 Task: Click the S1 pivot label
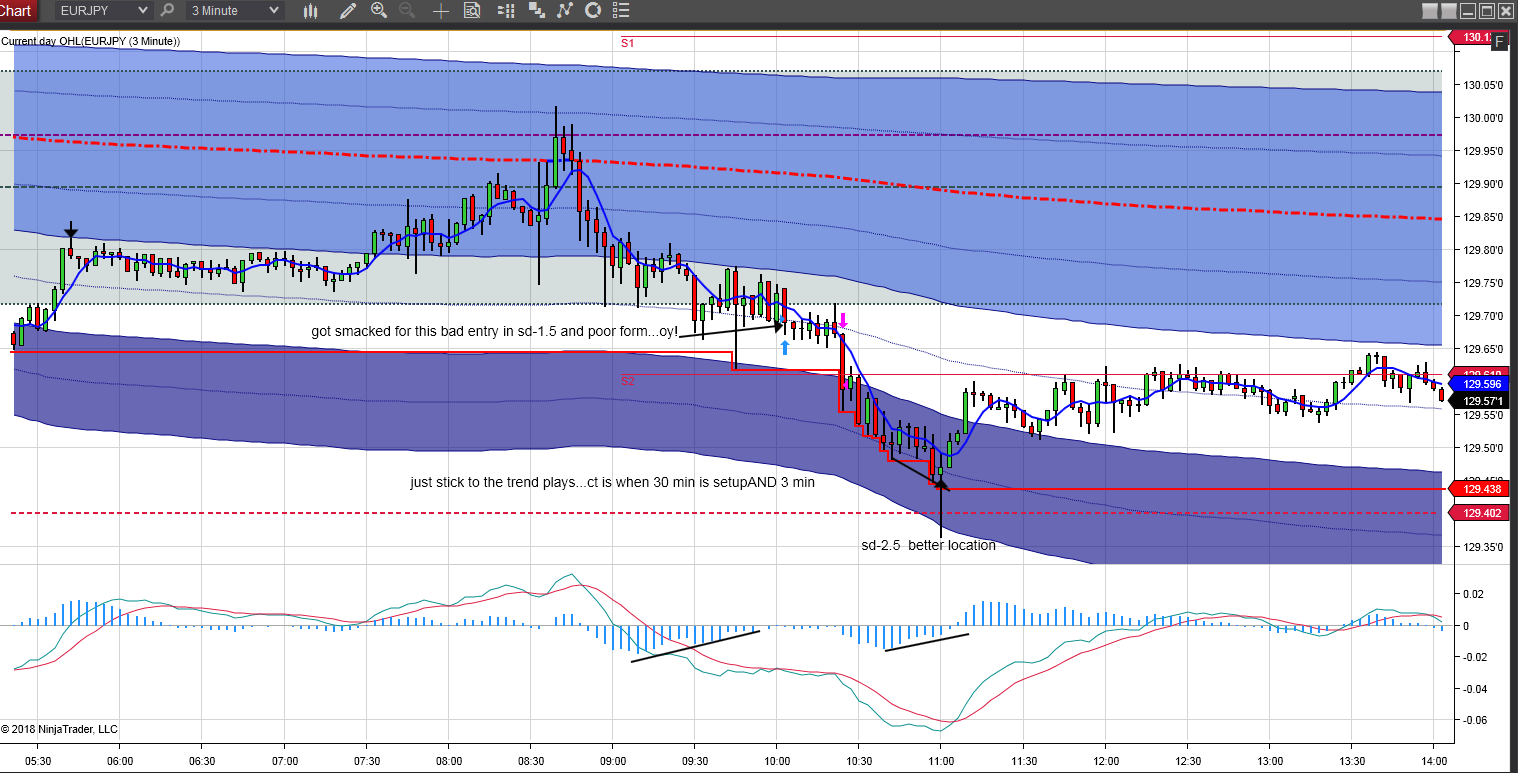627,43
